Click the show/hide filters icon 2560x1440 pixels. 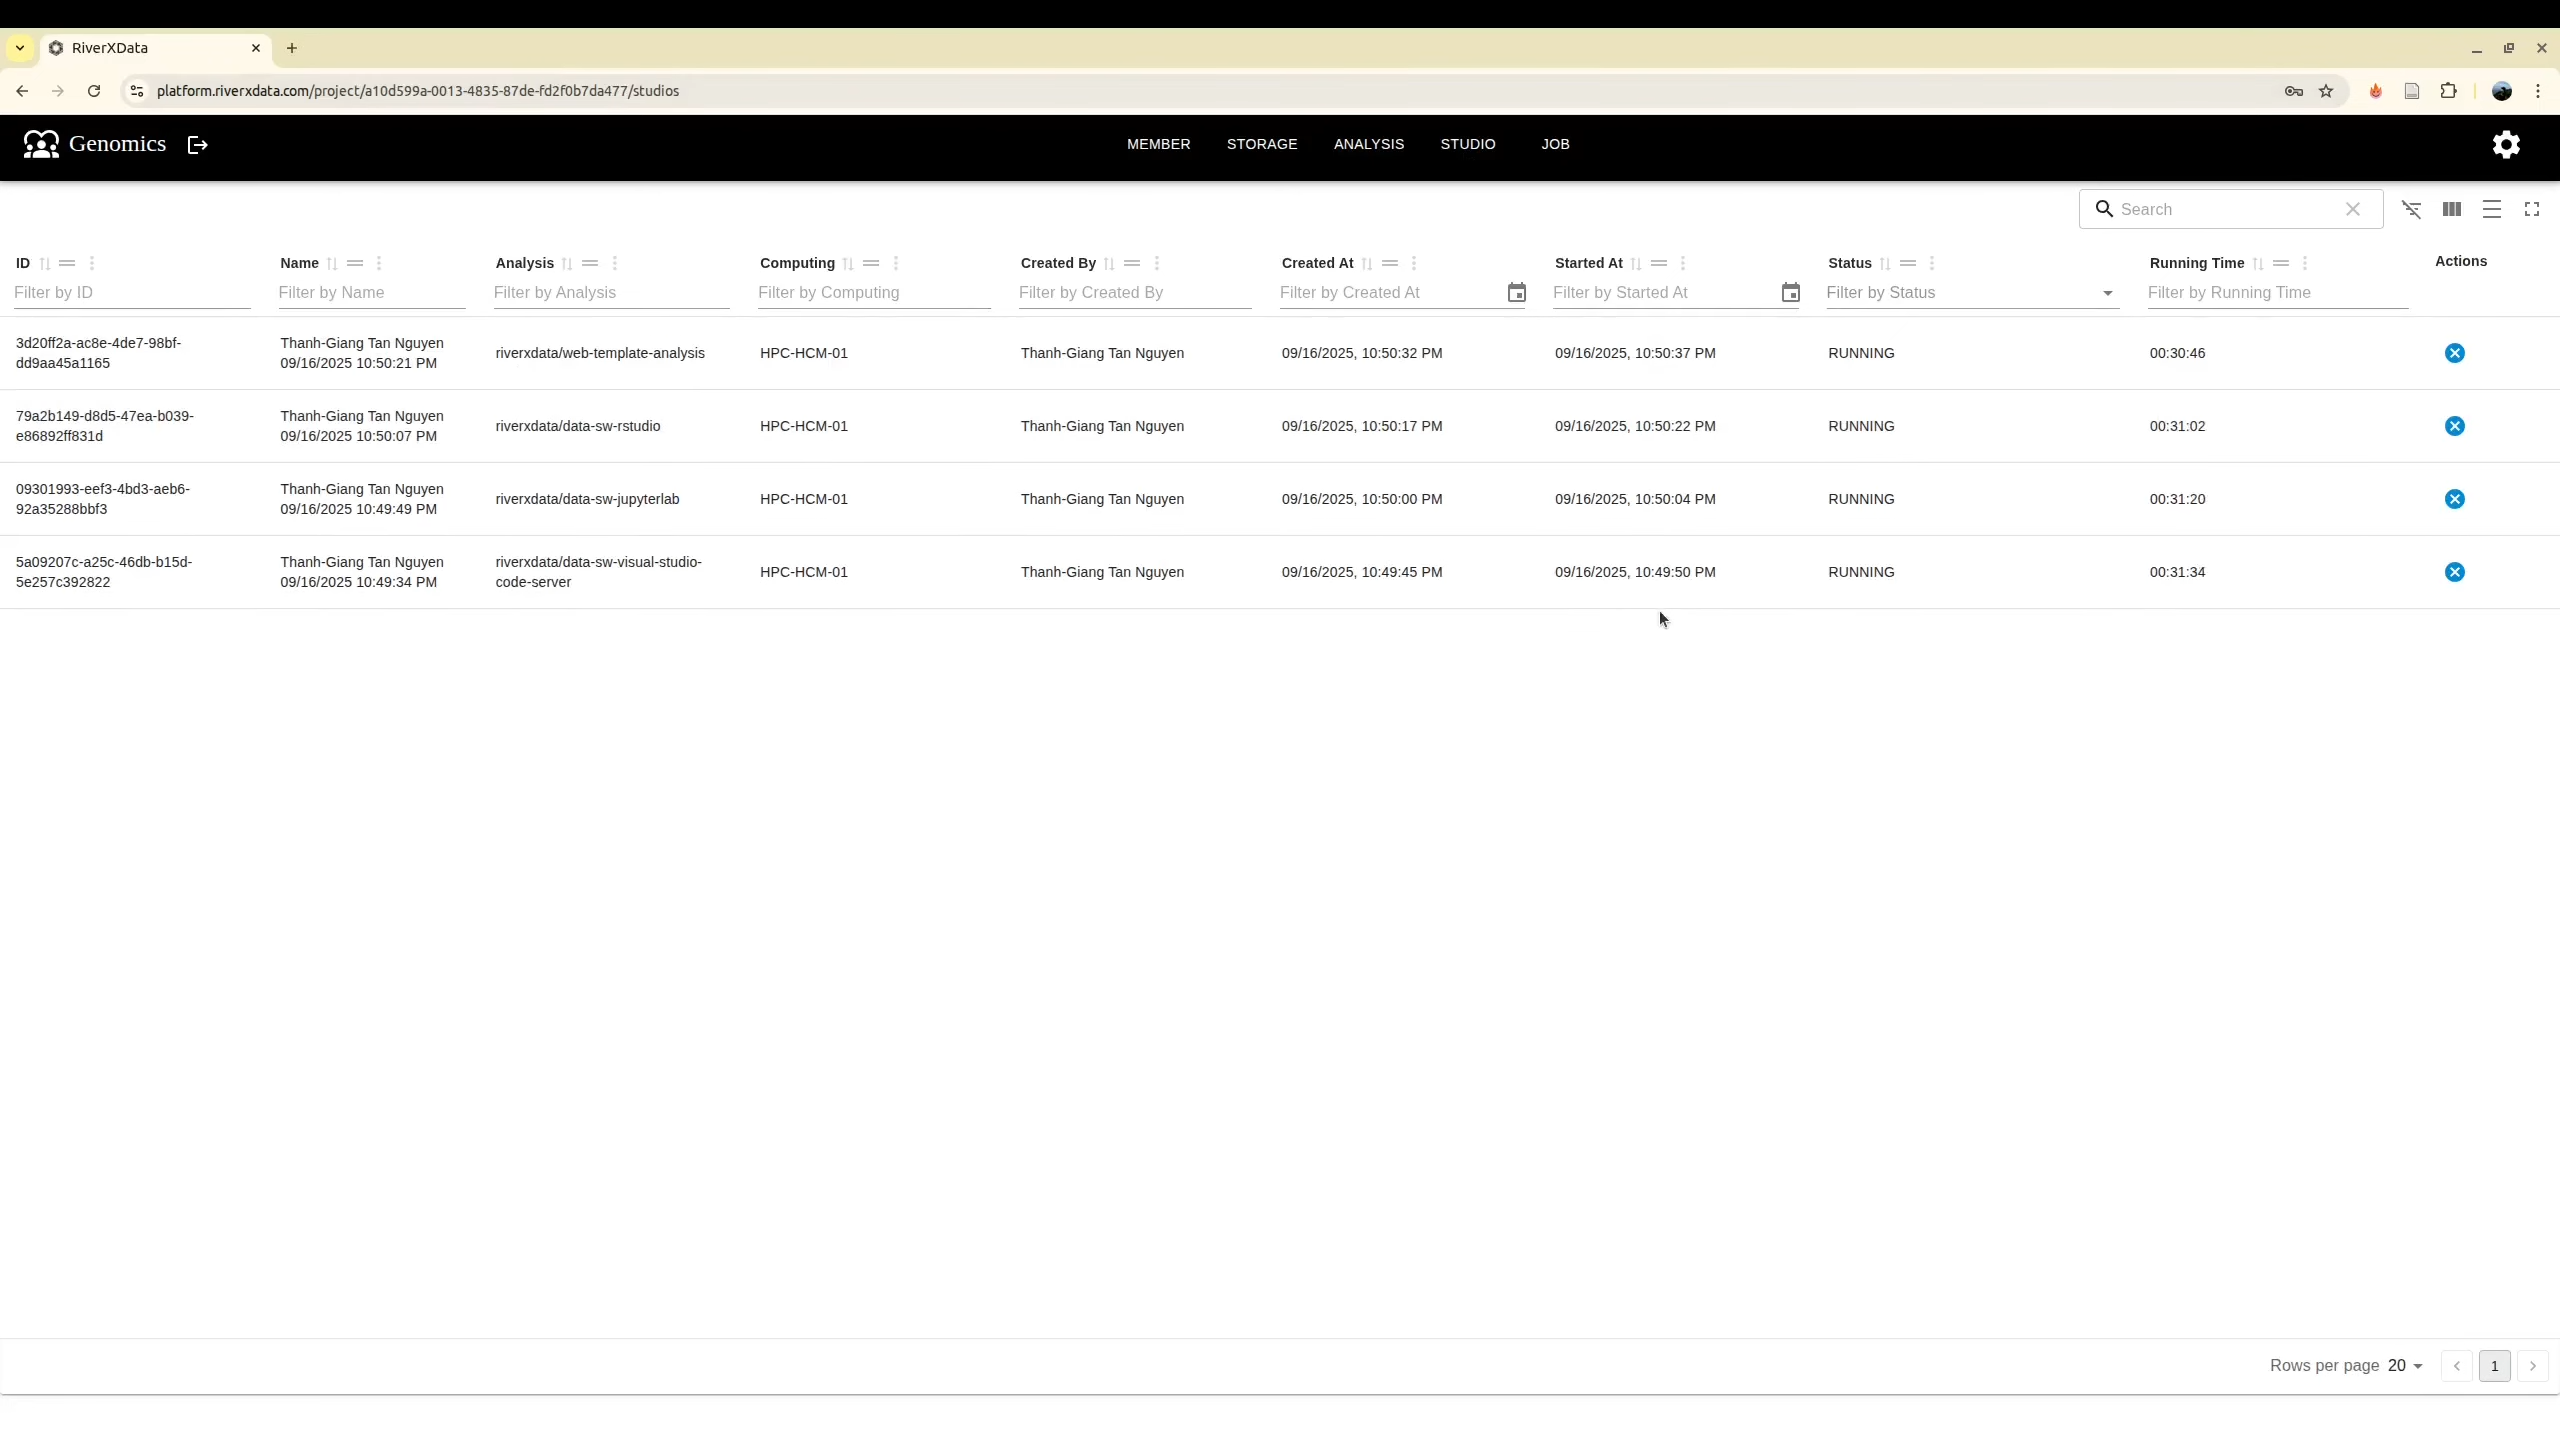(x=2411, y=209)
